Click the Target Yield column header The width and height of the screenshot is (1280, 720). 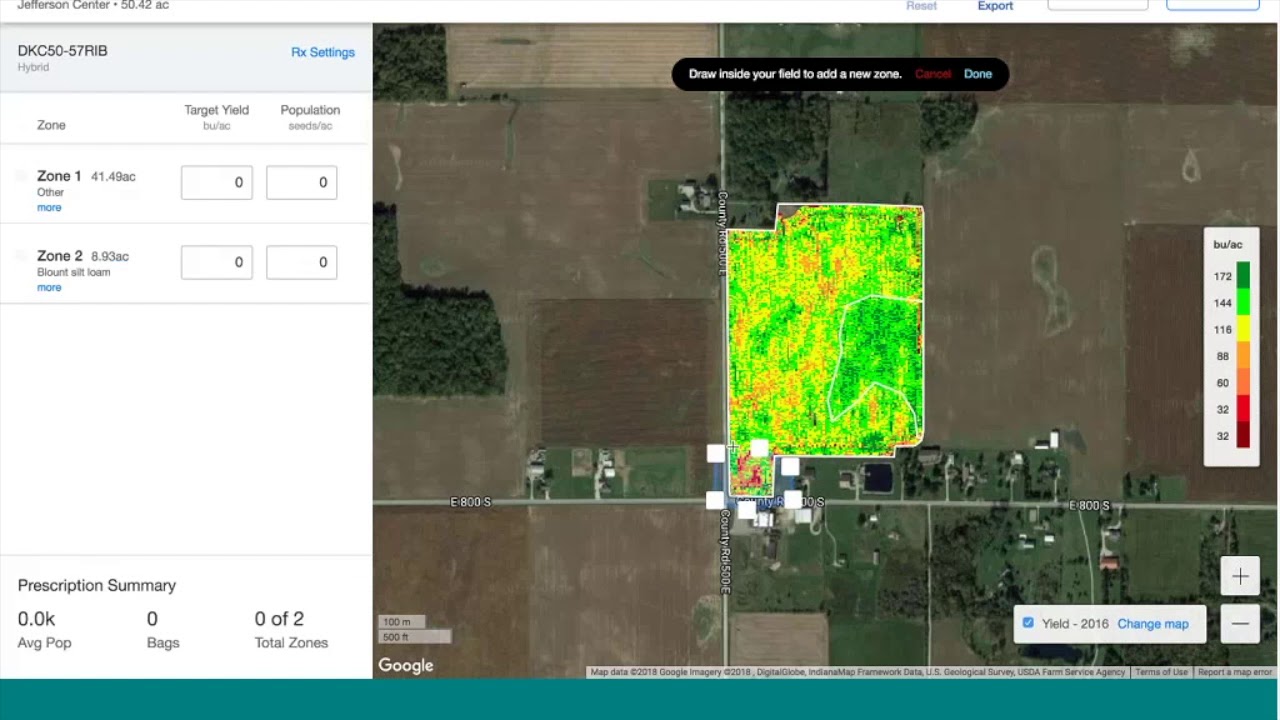(217, 110)
